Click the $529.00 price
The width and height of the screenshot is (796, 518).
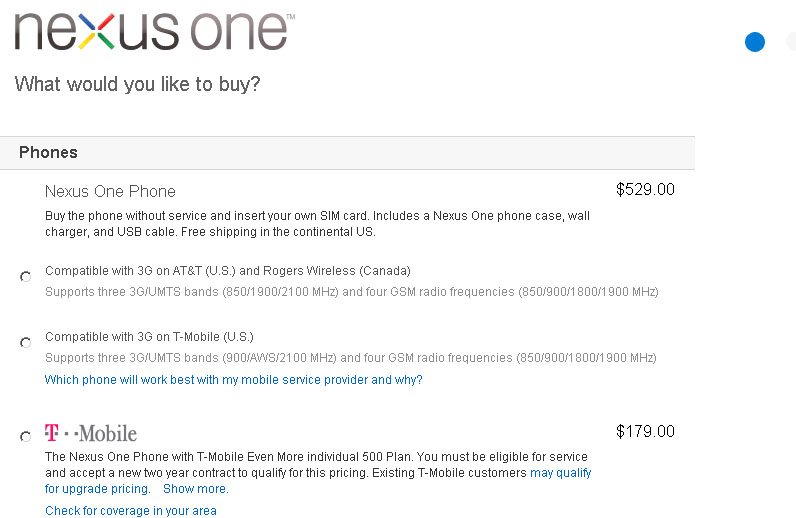(645, 189)
